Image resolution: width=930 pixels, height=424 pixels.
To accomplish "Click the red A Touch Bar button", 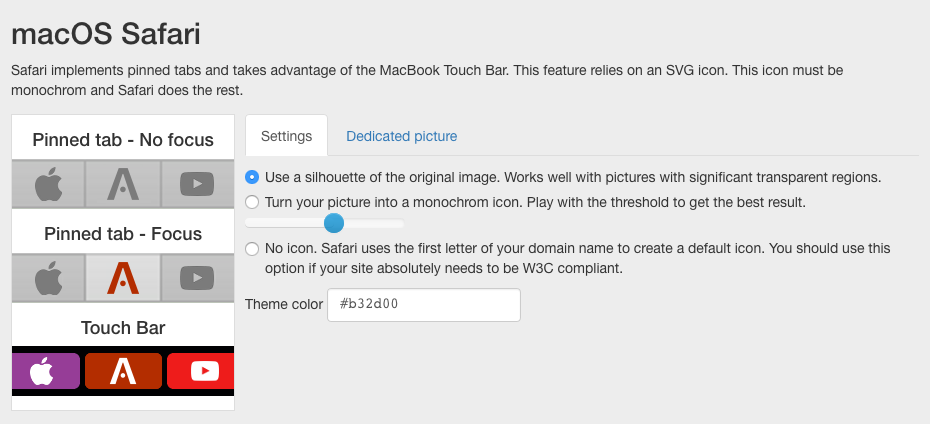I will click(123, 371).
